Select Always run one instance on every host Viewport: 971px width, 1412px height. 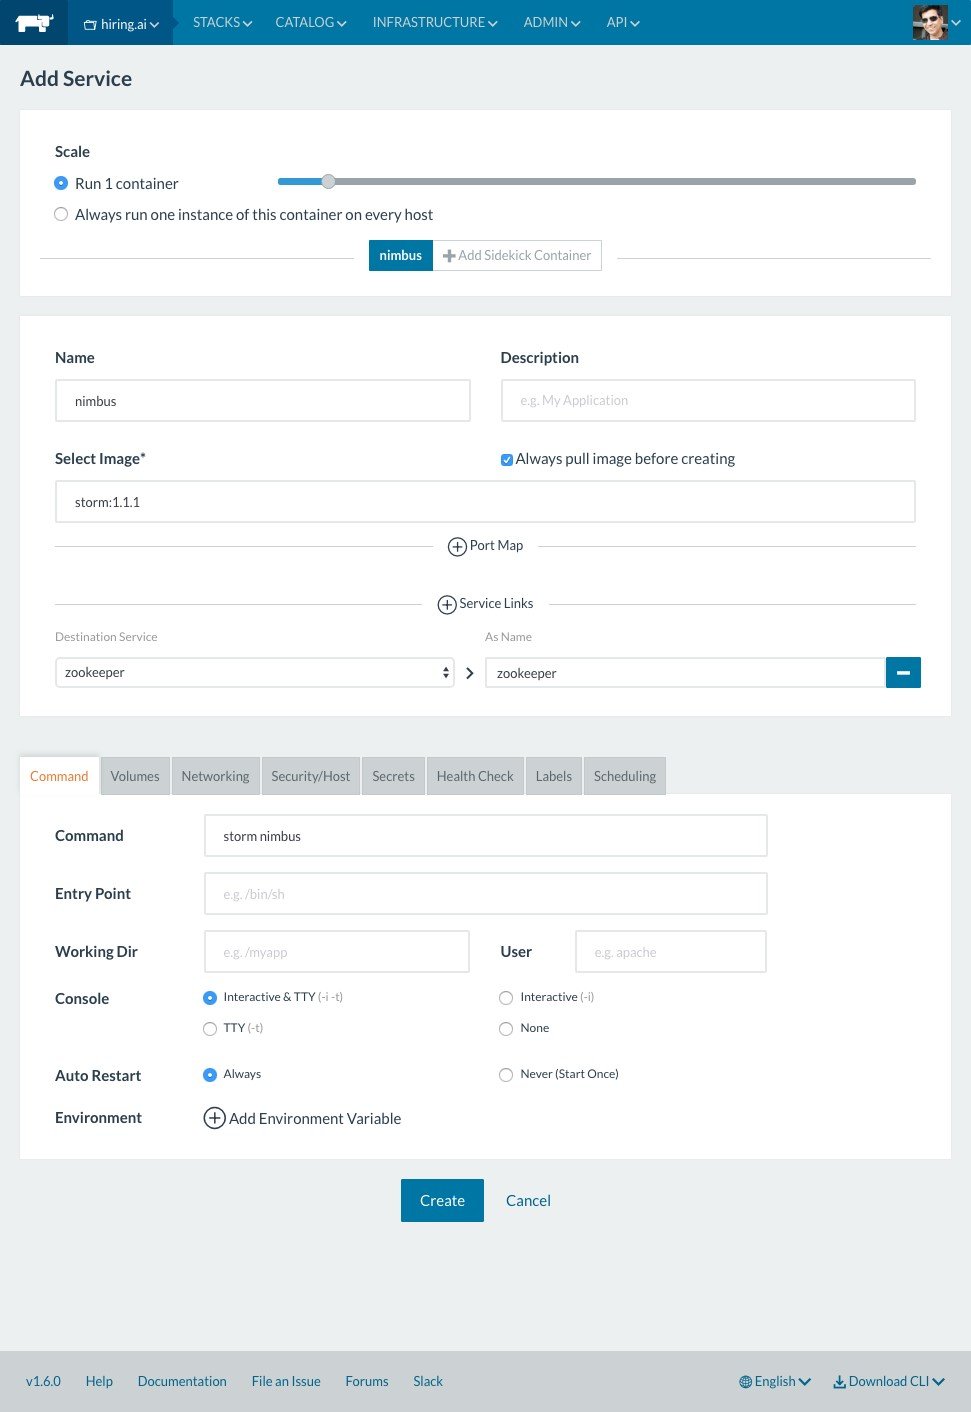point(61,214)
